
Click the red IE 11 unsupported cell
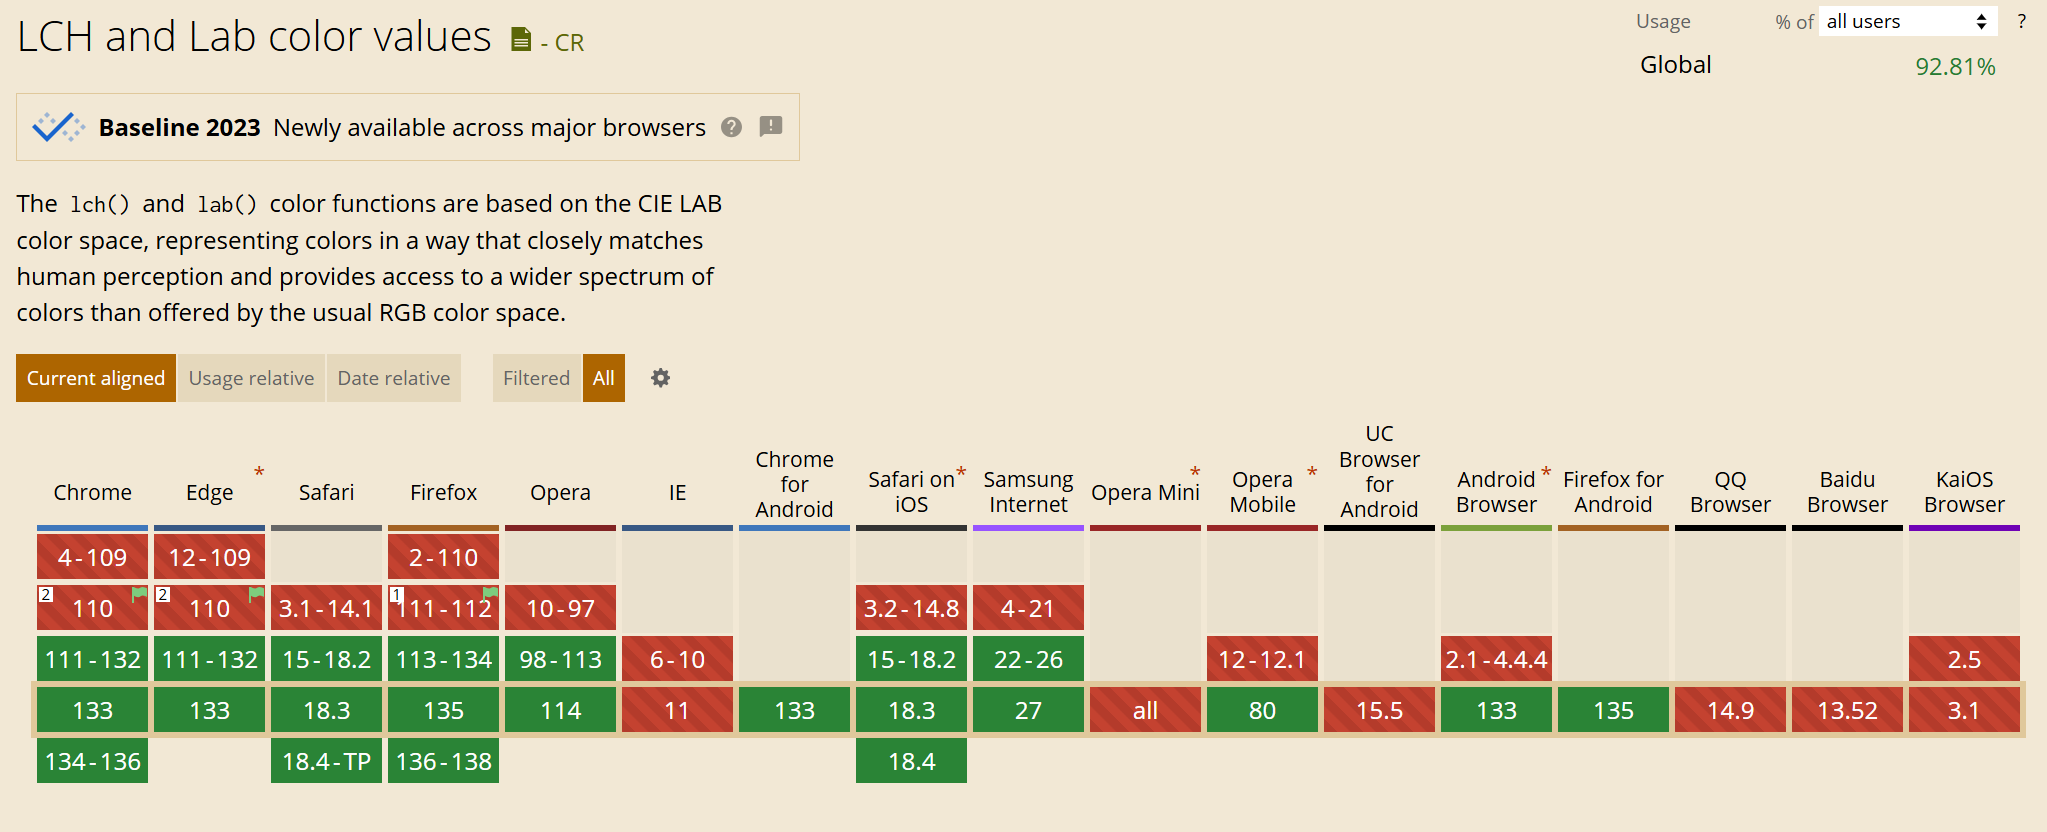(677, 710)
